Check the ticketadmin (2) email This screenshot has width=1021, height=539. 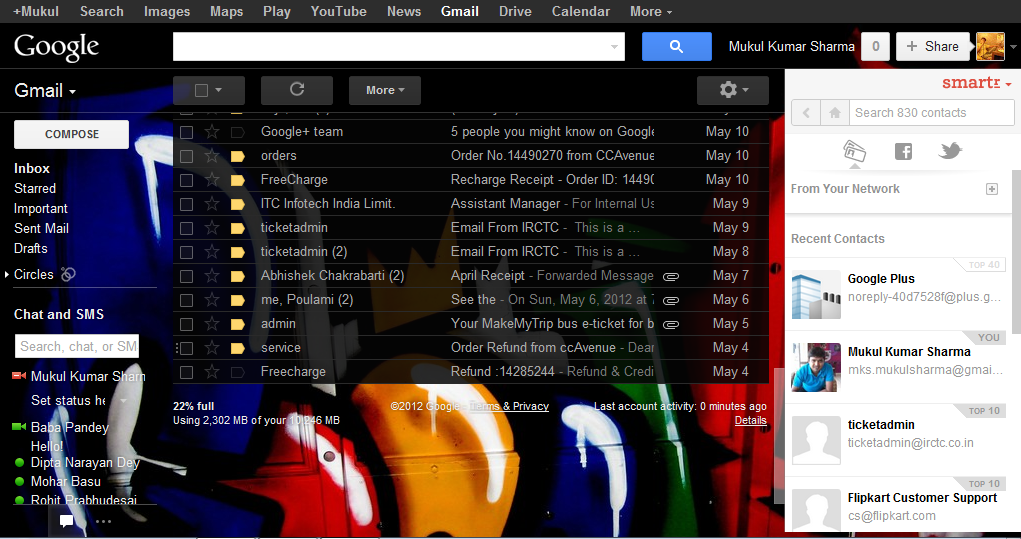186,253
